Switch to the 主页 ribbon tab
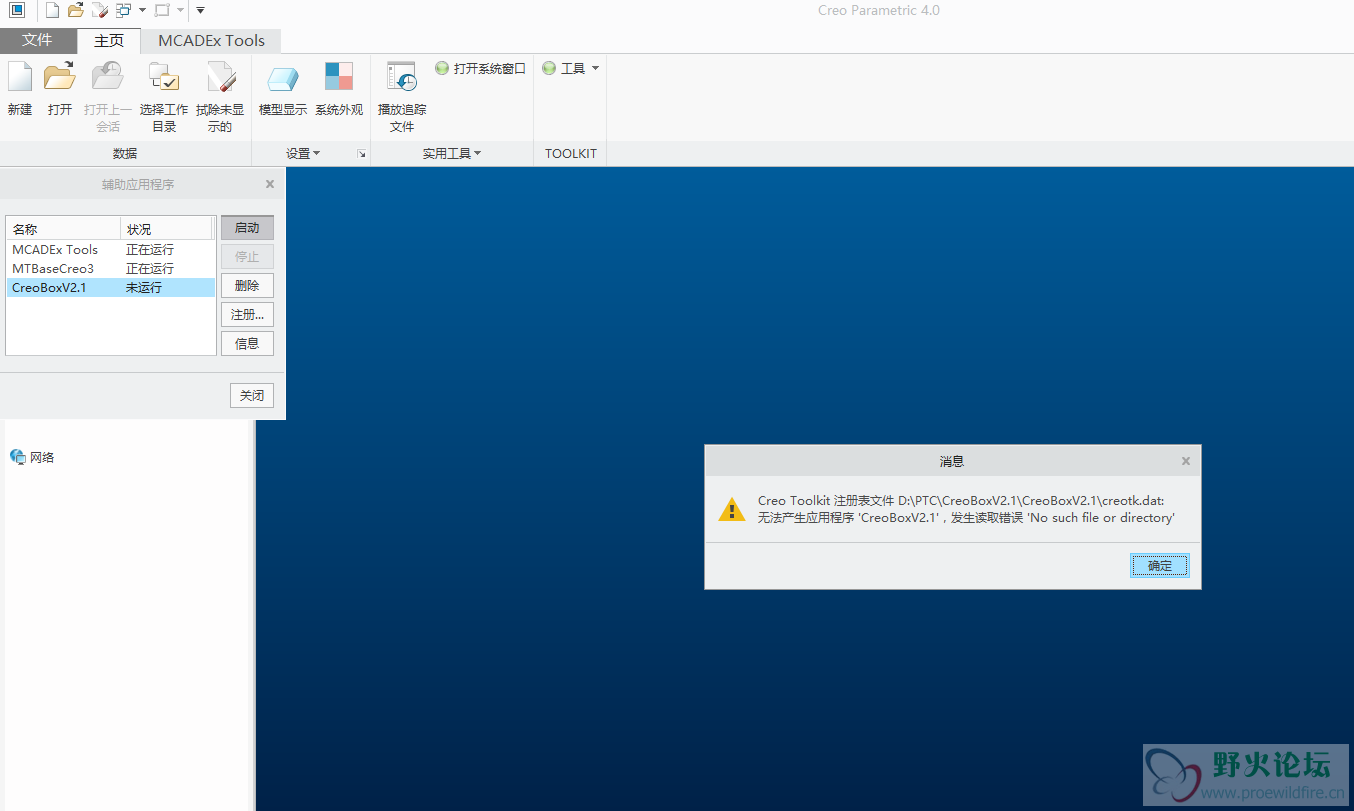 [x=109, y=40]
